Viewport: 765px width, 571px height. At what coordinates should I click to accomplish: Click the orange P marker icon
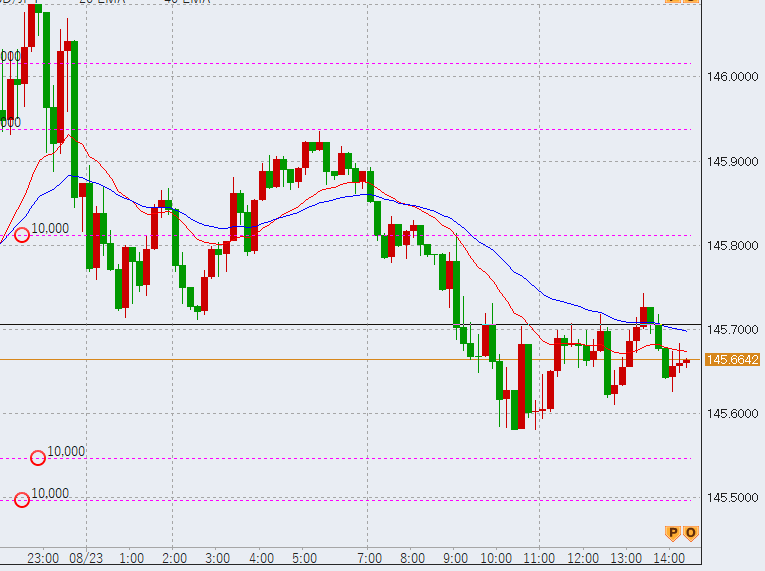pyautogui.click(x=673, y=533)
